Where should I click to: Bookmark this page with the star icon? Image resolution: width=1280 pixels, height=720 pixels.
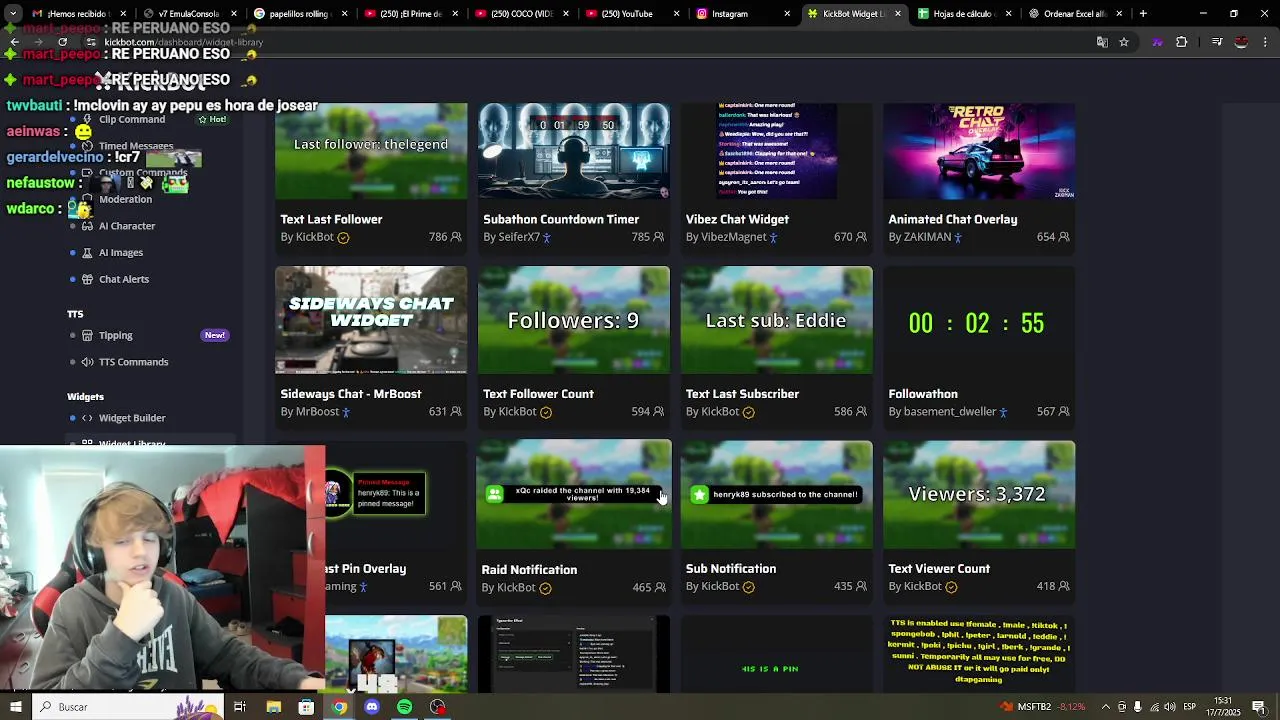1124,42
